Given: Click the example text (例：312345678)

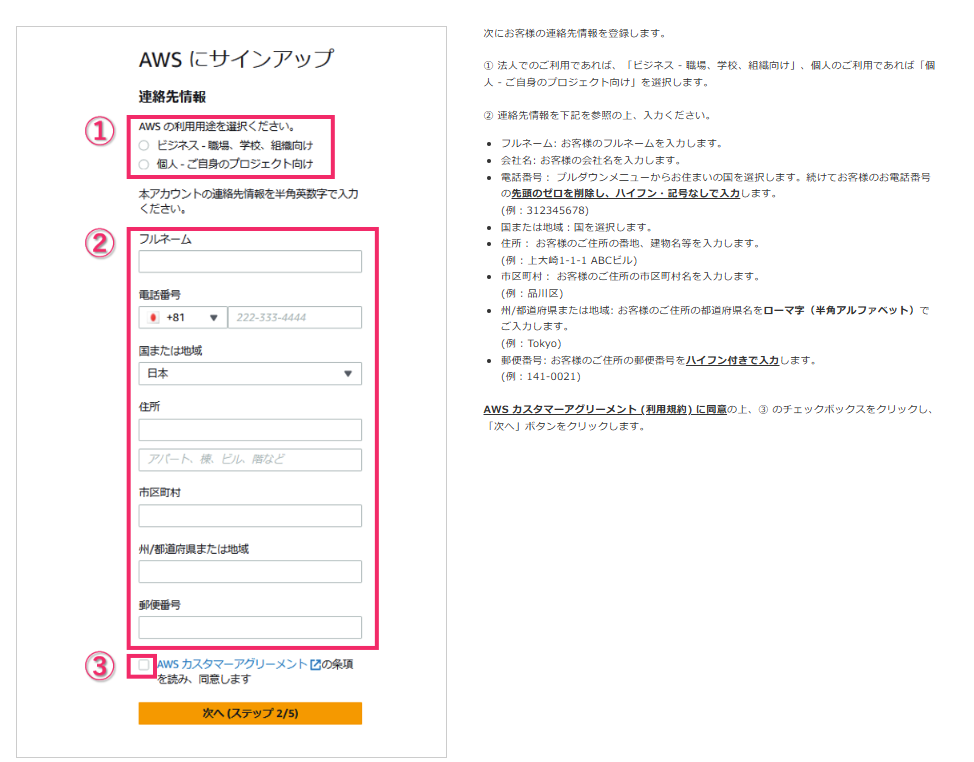Looking at the screenshot, I should pyautogui.click(x=545, y=211).
